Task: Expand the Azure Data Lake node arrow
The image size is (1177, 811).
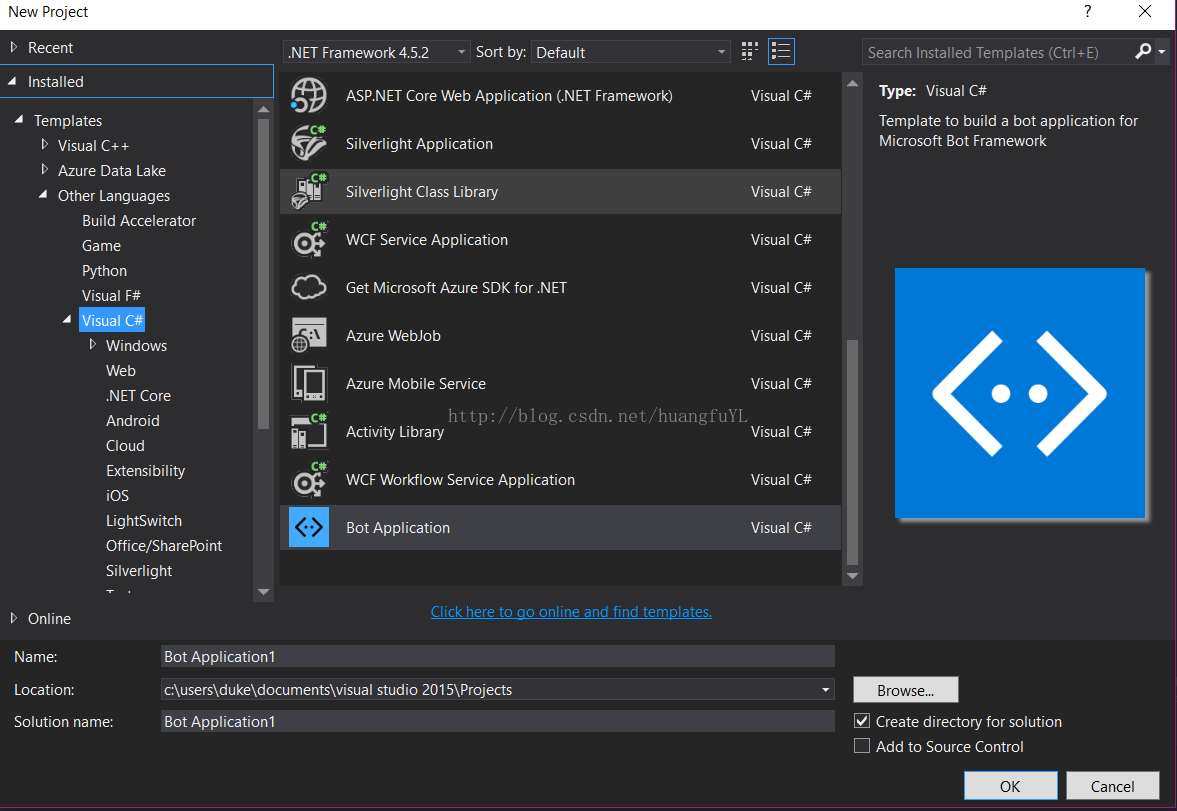Action: pyautogui.click(x=44, y=170)
